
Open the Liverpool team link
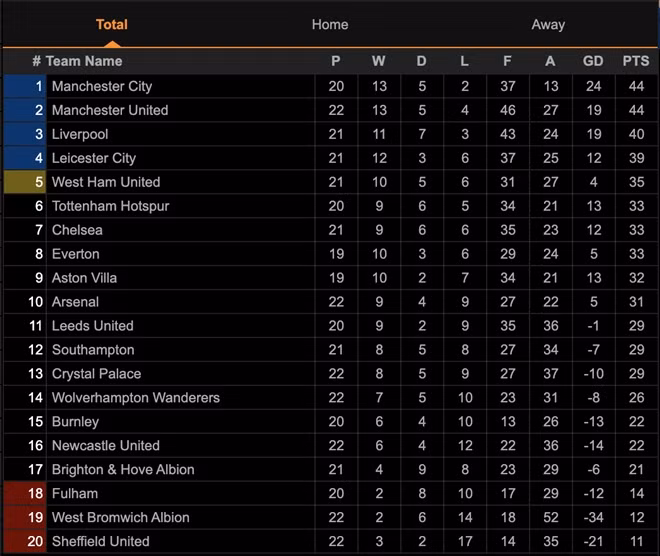80,134
